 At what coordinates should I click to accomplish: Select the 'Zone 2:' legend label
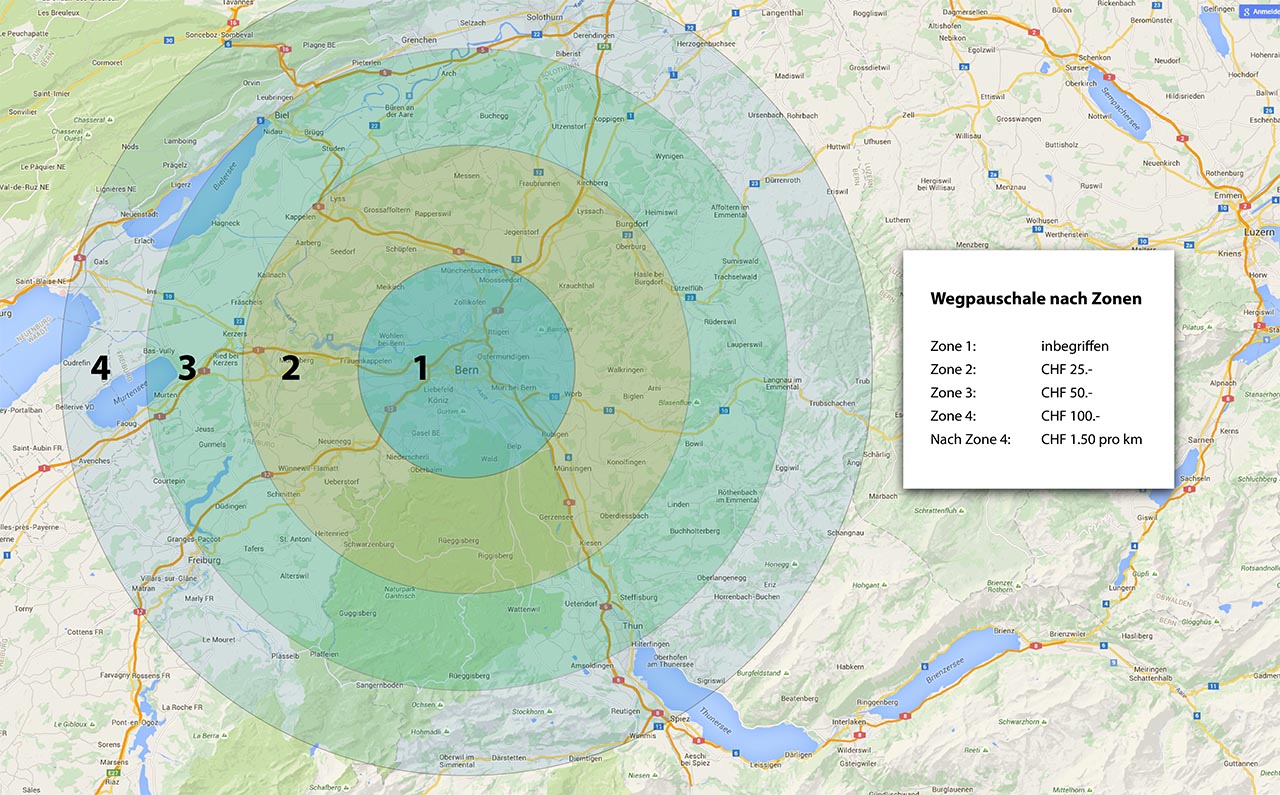pyautogui.click(x=953, y=369)
